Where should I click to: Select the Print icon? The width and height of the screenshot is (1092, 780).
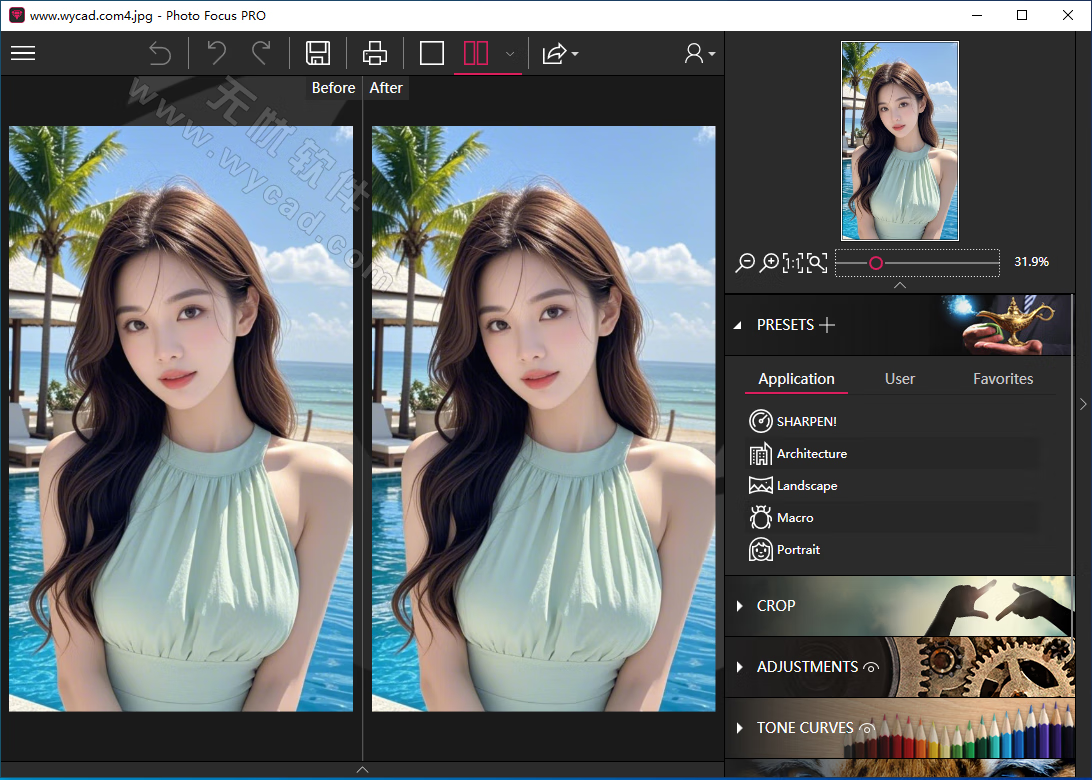click(374, 54)
